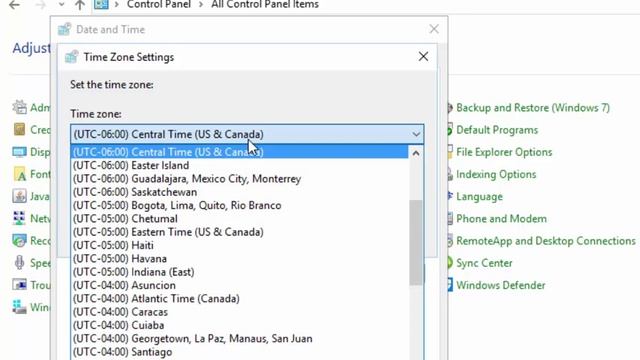Select (UTC-04:00) Caracas
Image resolution: width=640 pixels, height=360 pixels.
pos(240,312)
